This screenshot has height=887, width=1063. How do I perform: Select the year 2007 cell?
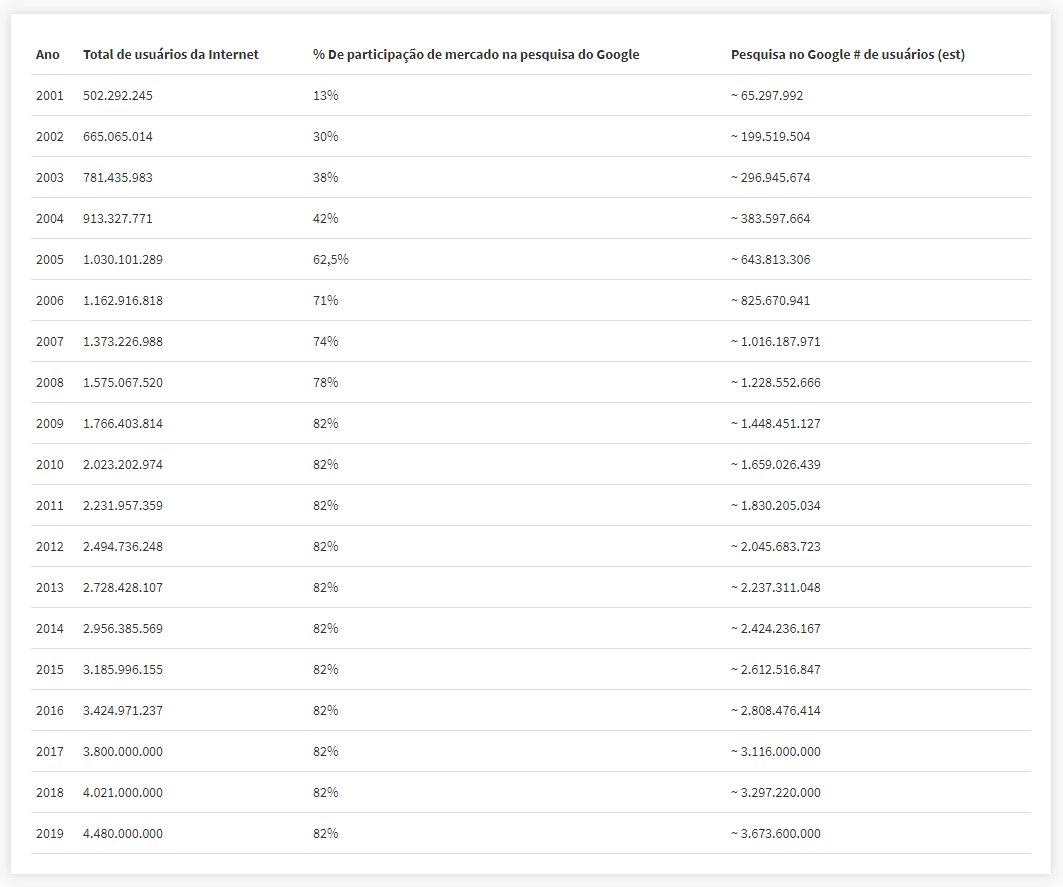[49, 342]
